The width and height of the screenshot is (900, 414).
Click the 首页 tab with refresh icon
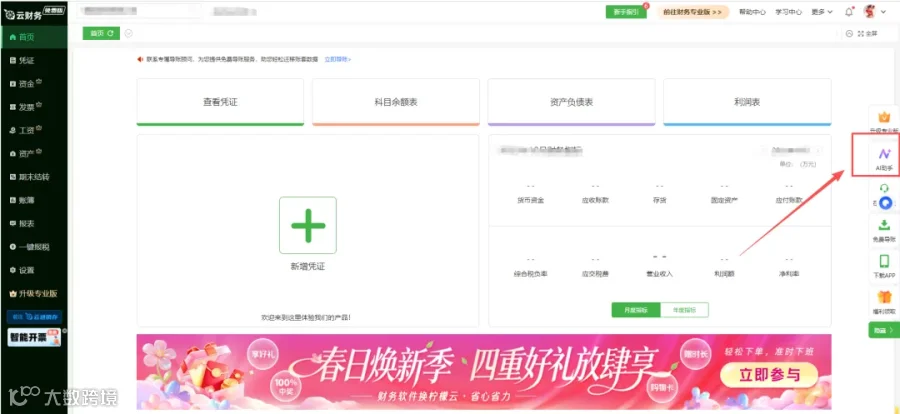click(101, 33)
